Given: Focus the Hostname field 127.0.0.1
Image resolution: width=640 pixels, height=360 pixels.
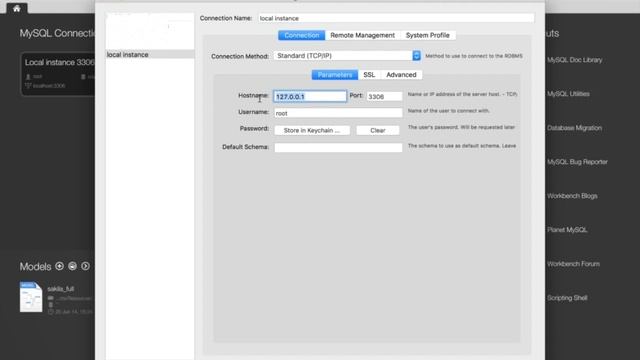Looking at the screenshot, I should 310,97.
